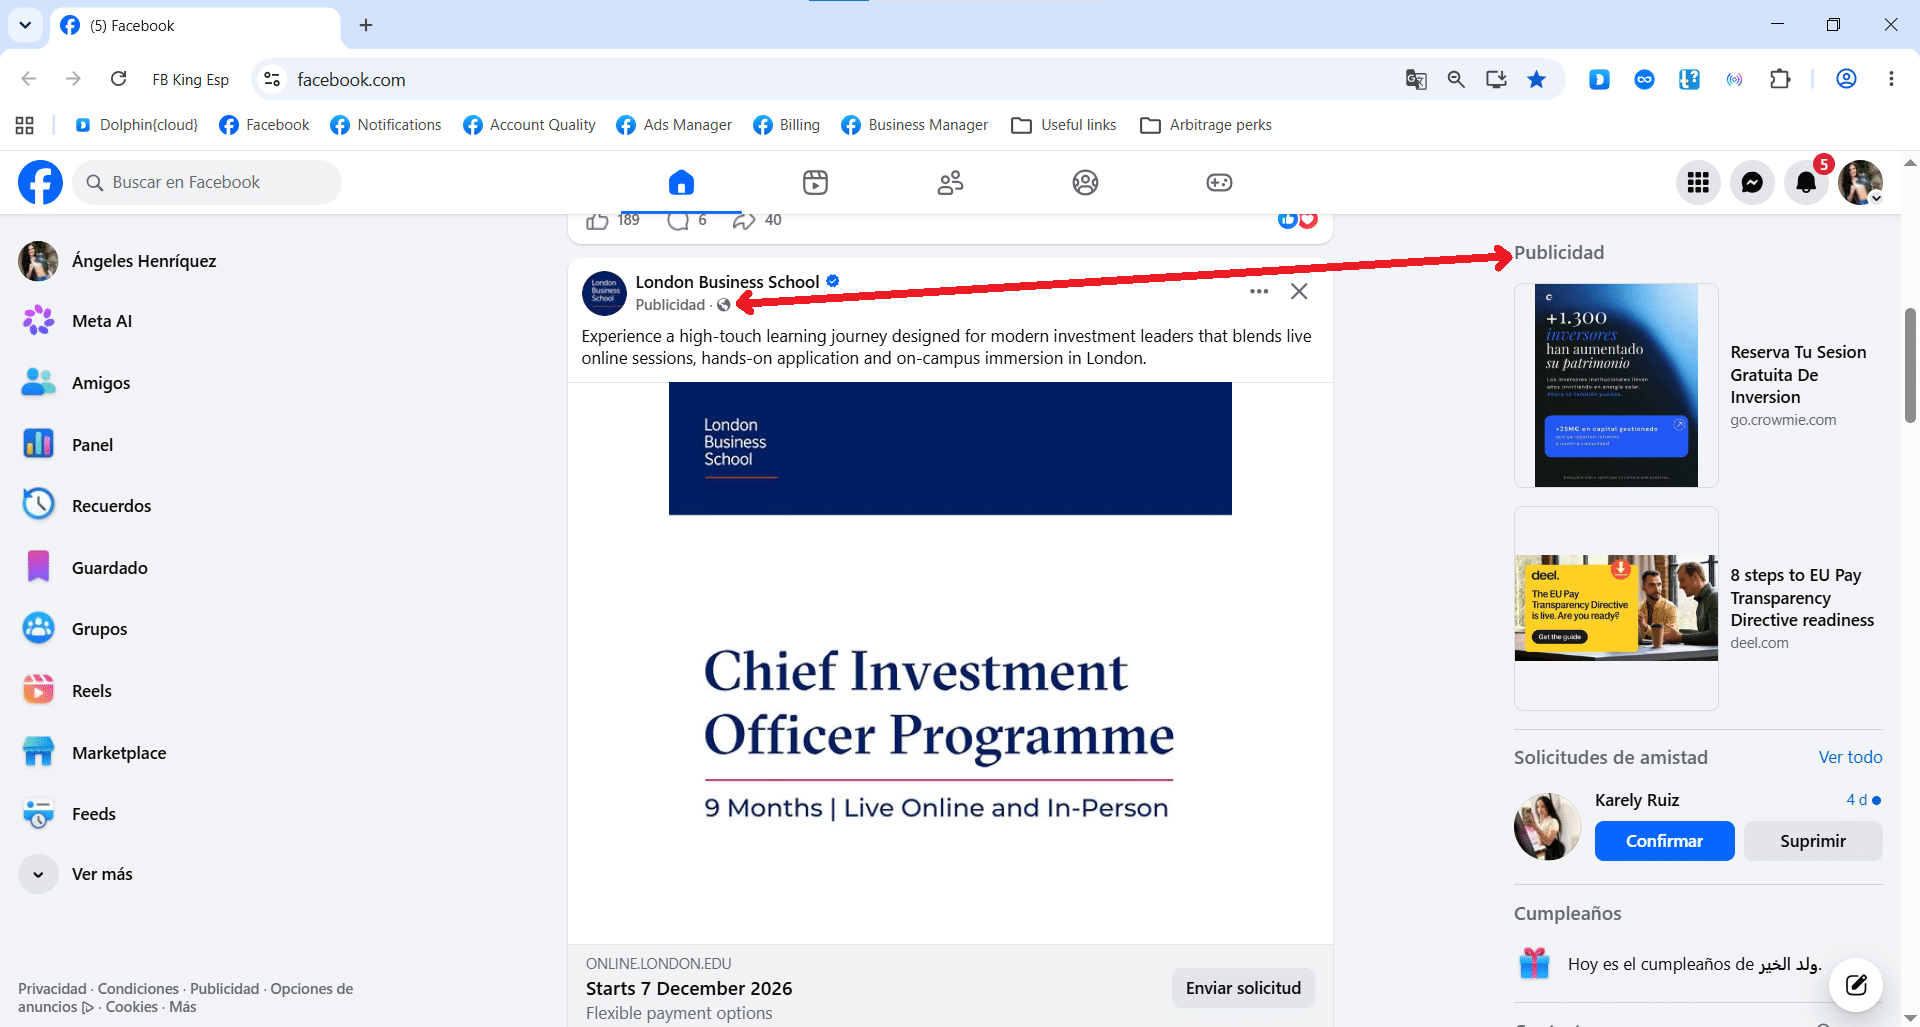Open the Arbitrage perks bookmark folder
The image size is (1920, 1027).
point(1206,125)
